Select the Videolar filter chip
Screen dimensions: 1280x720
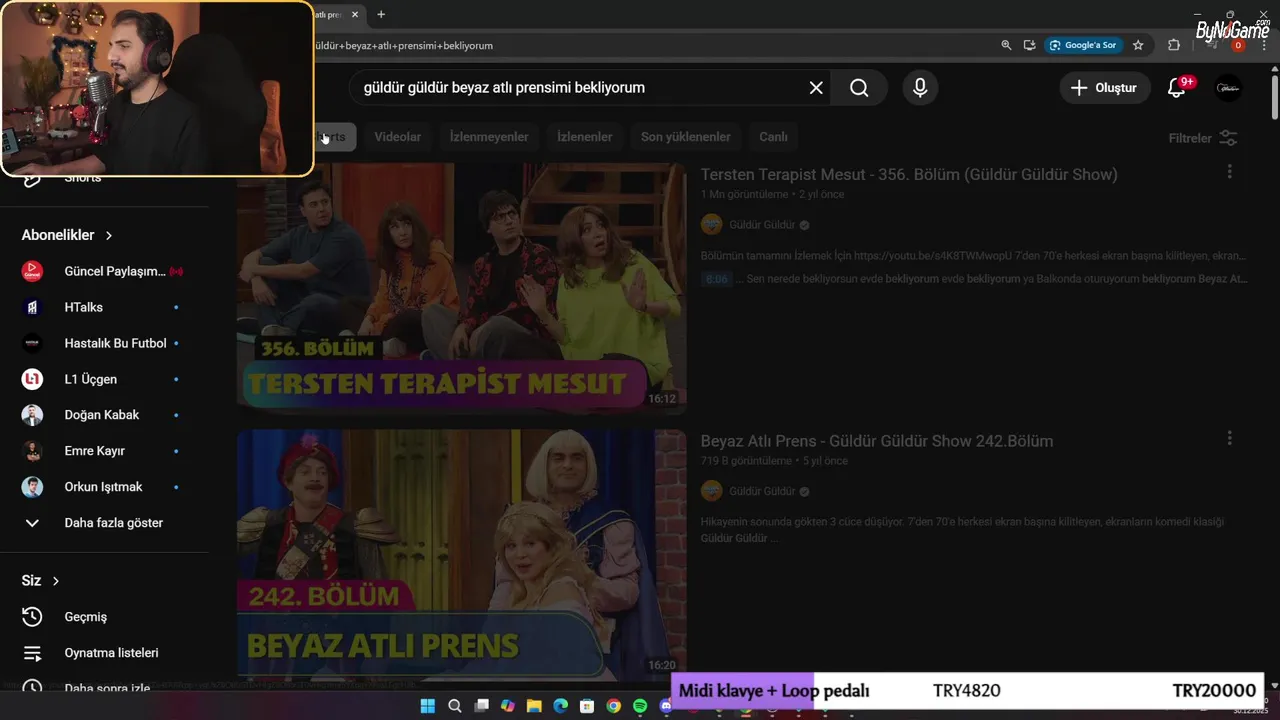pos(397,137)
